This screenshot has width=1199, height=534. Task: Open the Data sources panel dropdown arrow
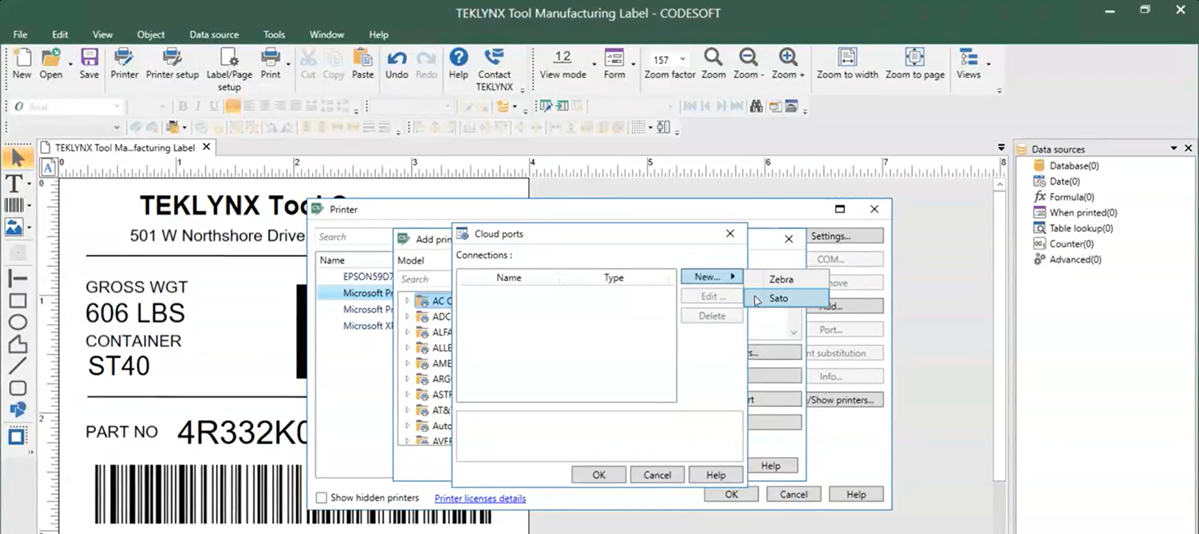click(x=1174, y=148)
